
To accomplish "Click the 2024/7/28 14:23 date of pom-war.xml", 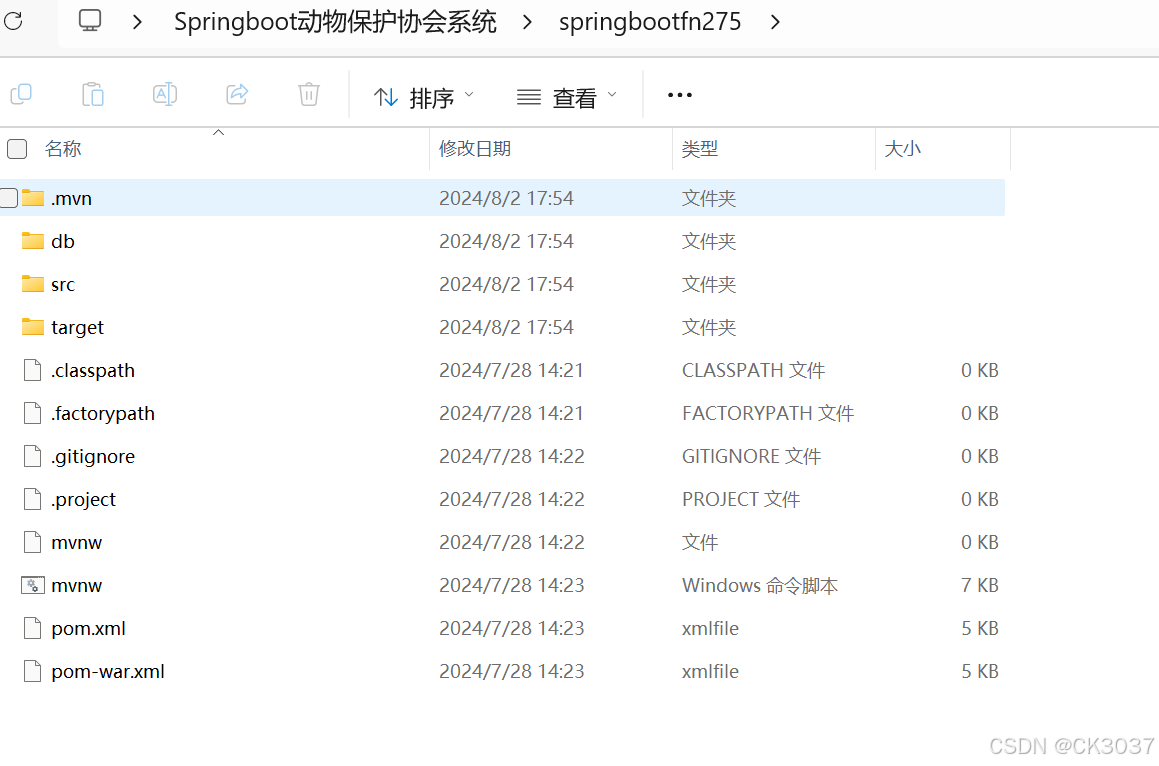I will [x=511, y=671].
